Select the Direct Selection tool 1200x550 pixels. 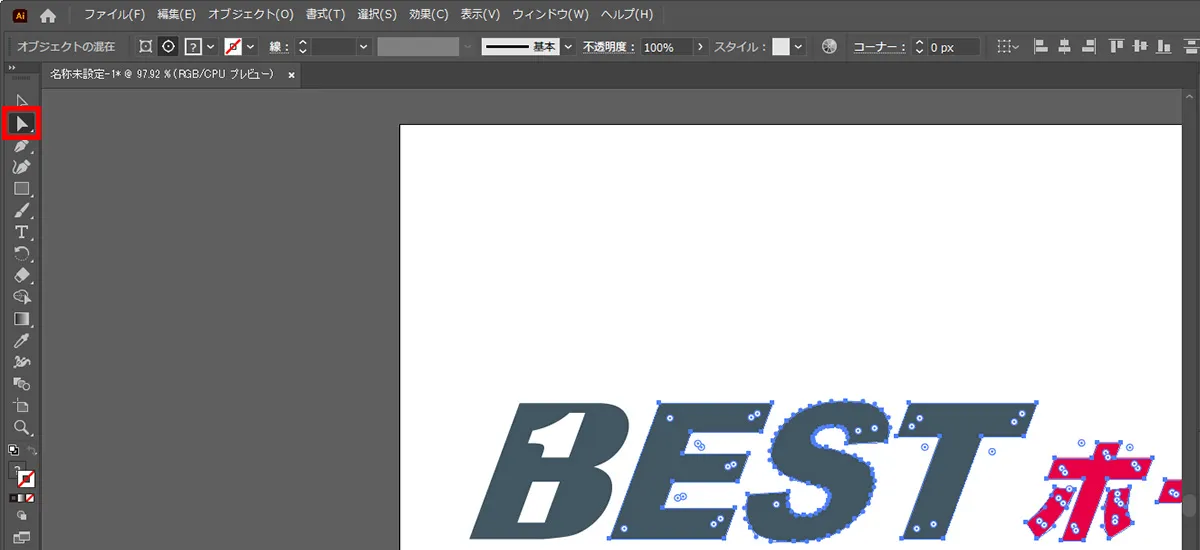click(x=22, y=124)
